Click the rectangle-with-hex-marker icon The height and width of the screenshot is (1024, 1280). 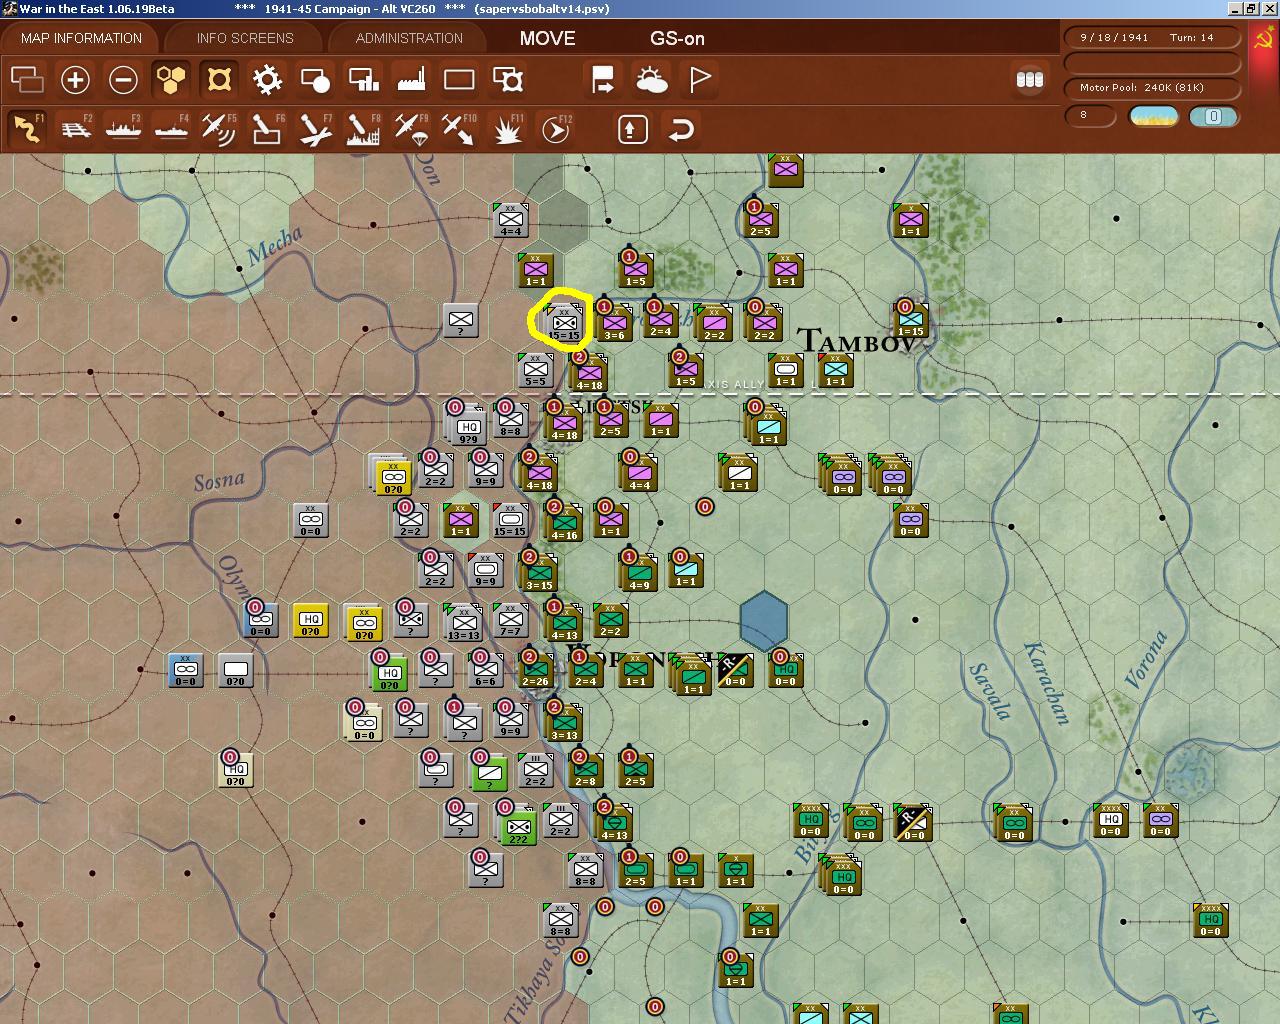tap(508, 79)
